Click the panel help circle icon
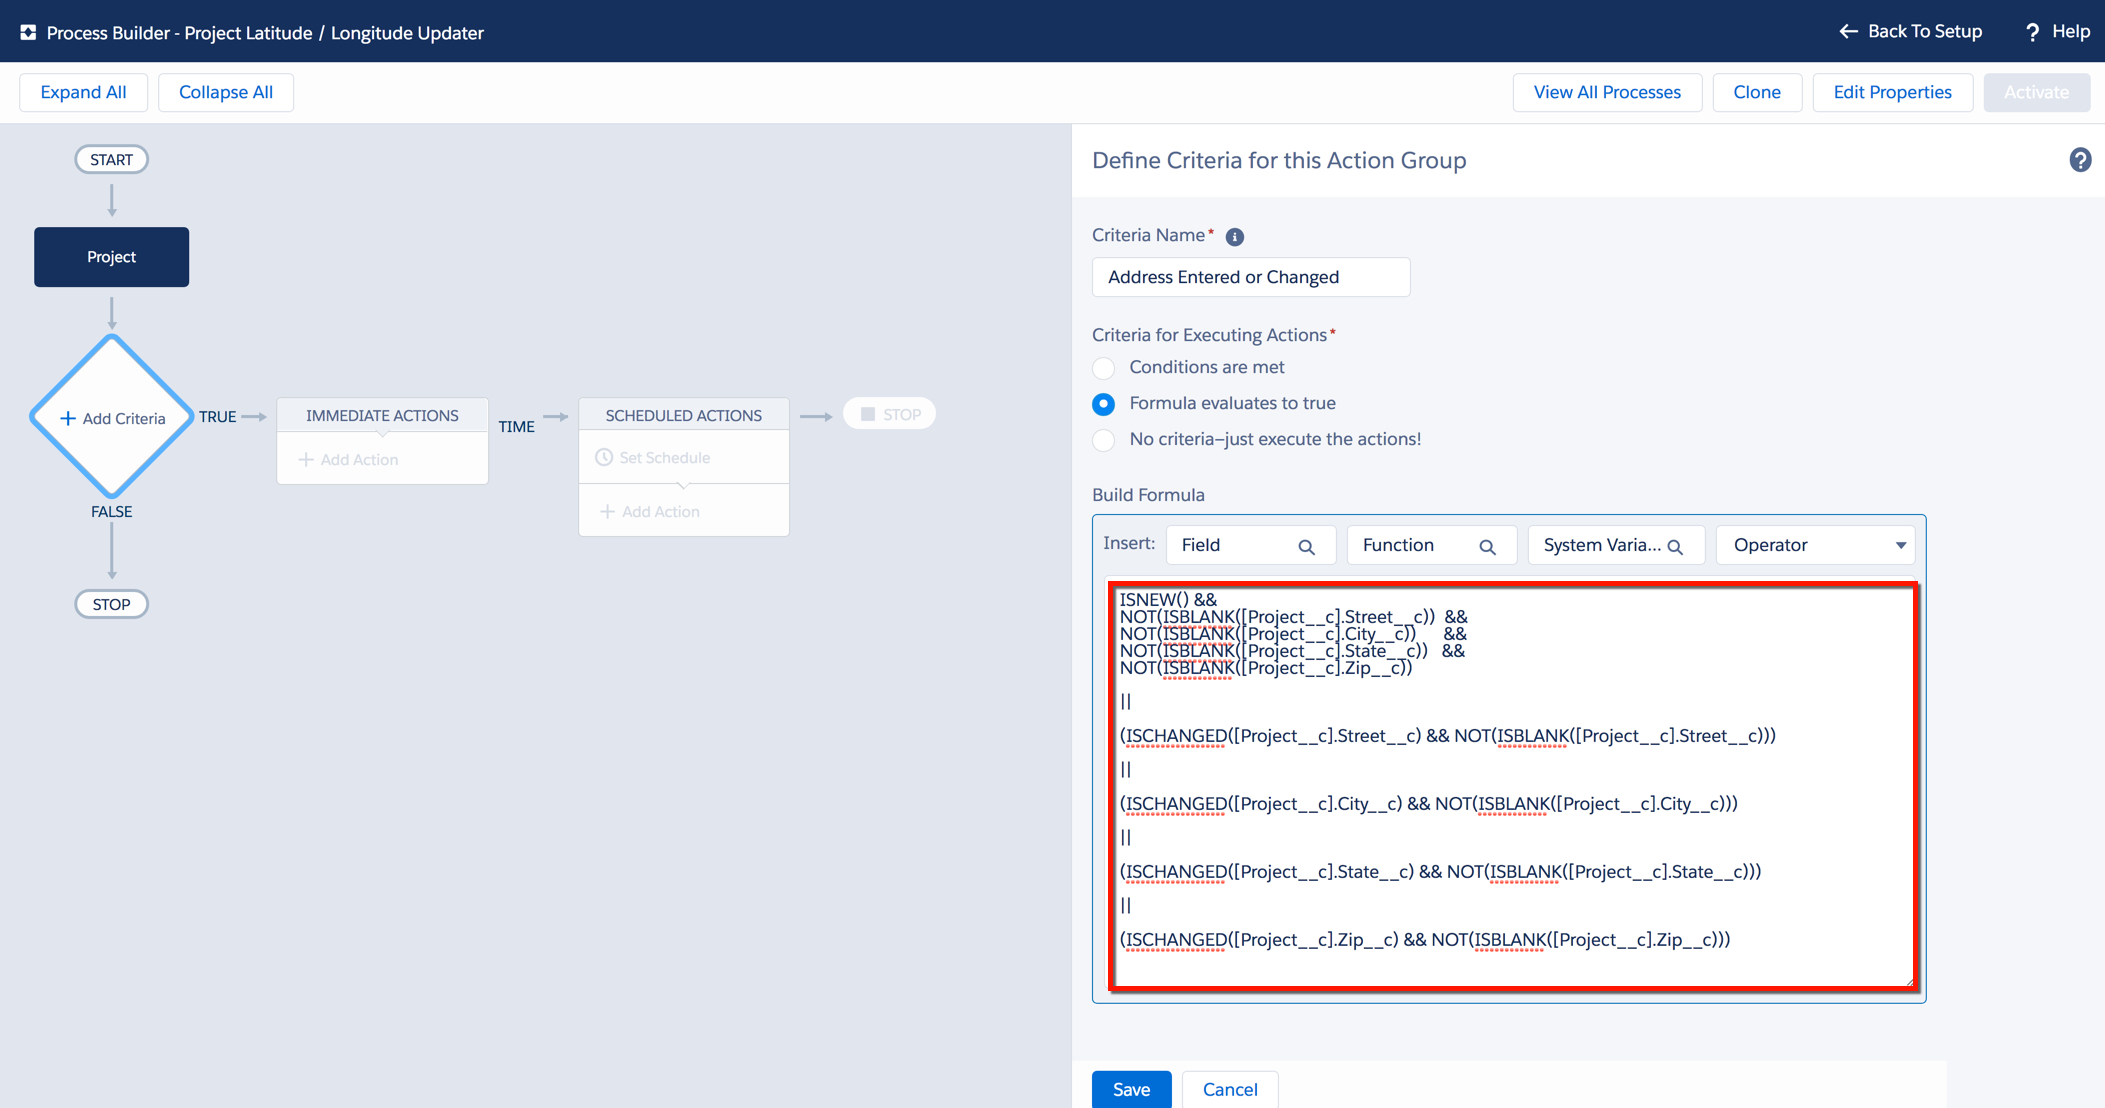Image resolution: width=2105 pixels, height=1108 pixels. point(2080,160)
